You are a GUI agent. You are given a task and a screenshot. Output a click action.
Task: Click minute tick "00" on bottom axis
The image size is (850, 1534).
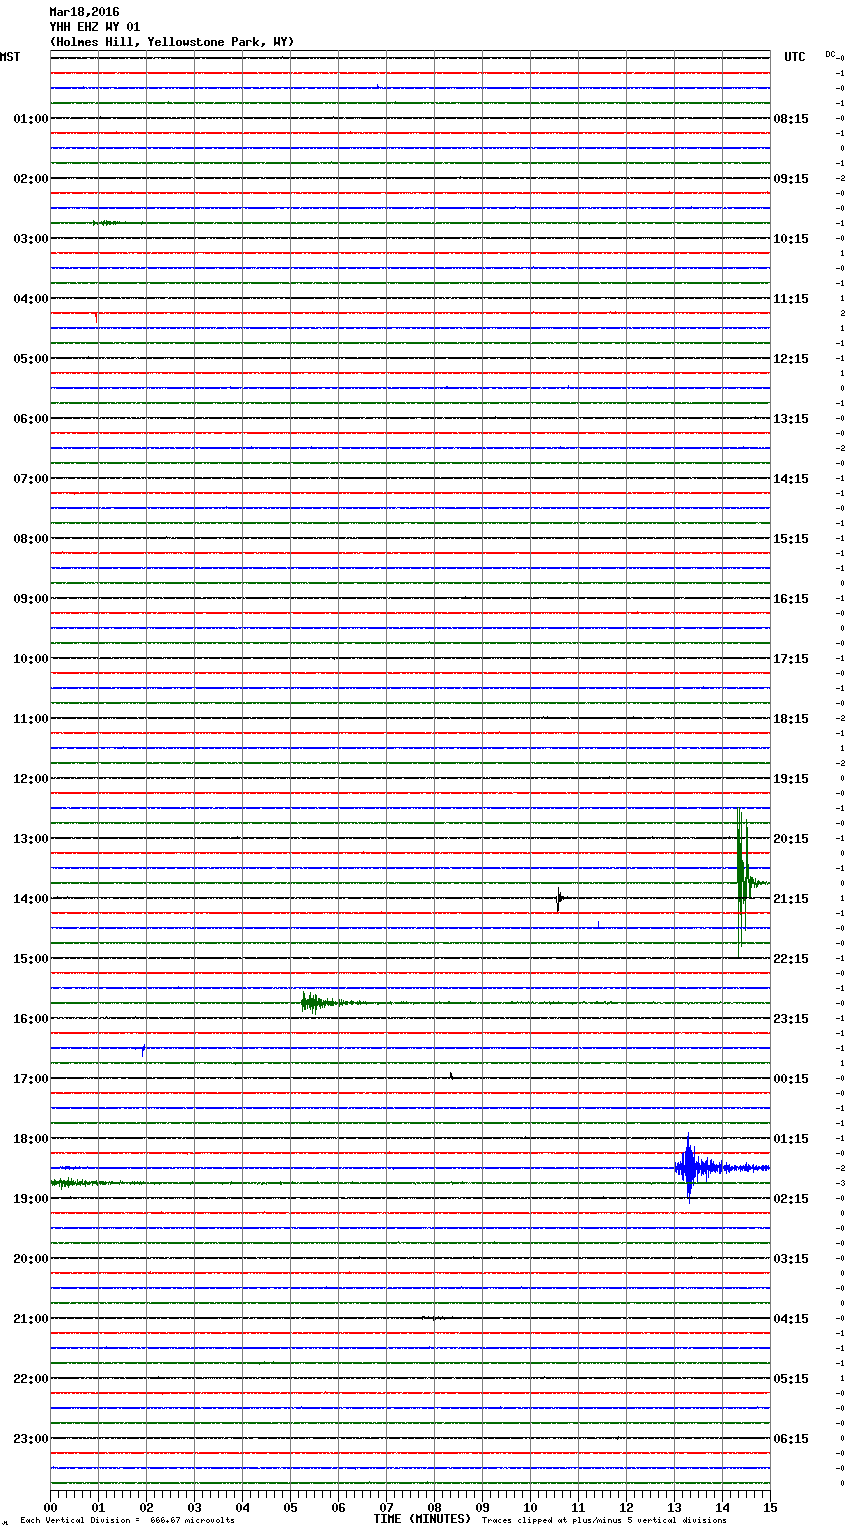click(x=50, y=1507)
